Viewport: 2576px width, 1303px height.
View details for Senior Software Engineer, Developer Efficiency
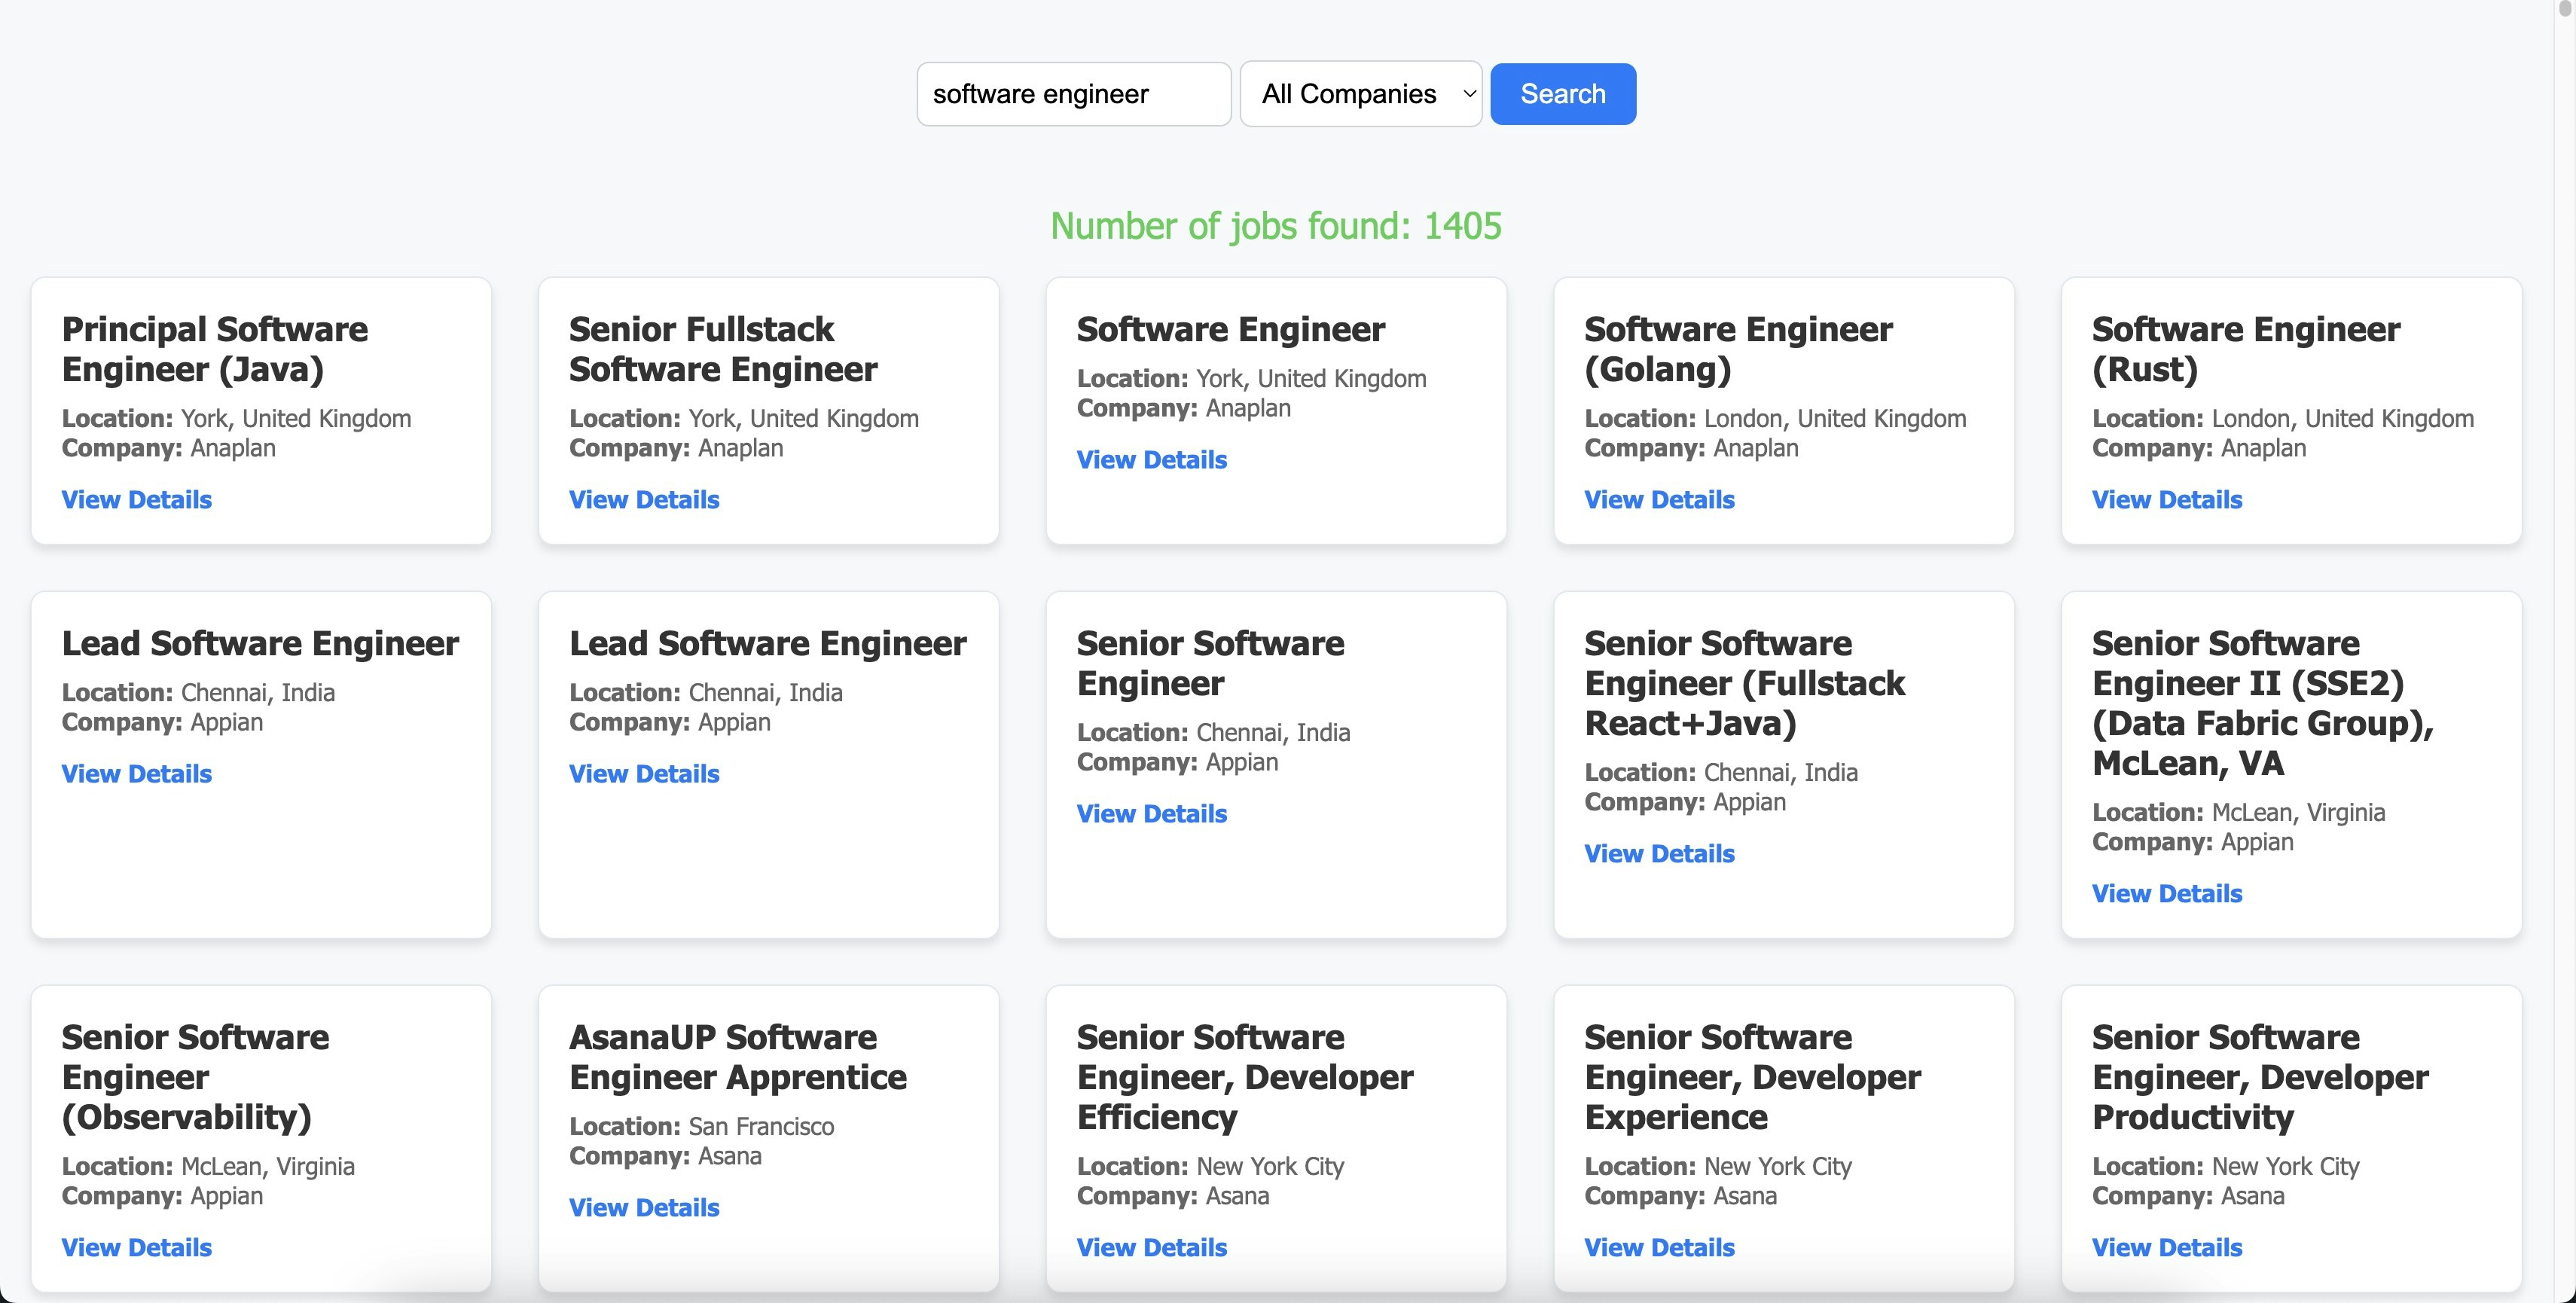tap(1152, 1247)
